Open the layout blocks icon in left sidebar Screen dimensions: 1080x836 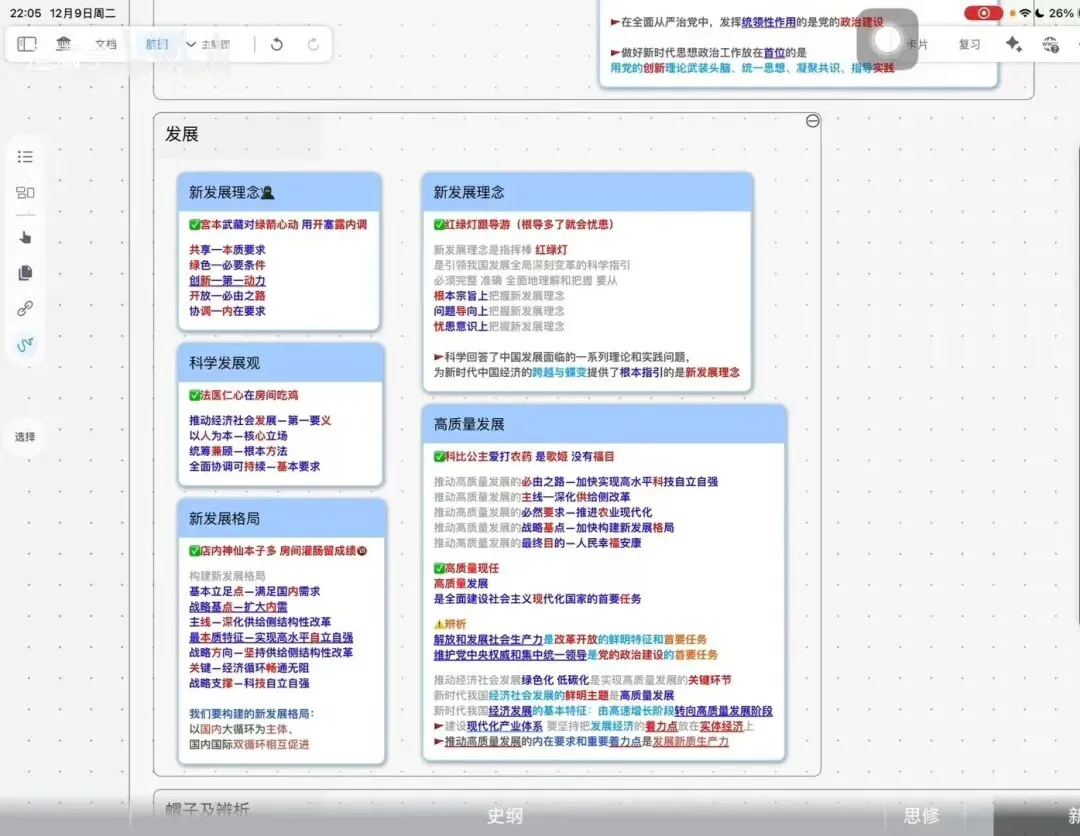[25, 192]
